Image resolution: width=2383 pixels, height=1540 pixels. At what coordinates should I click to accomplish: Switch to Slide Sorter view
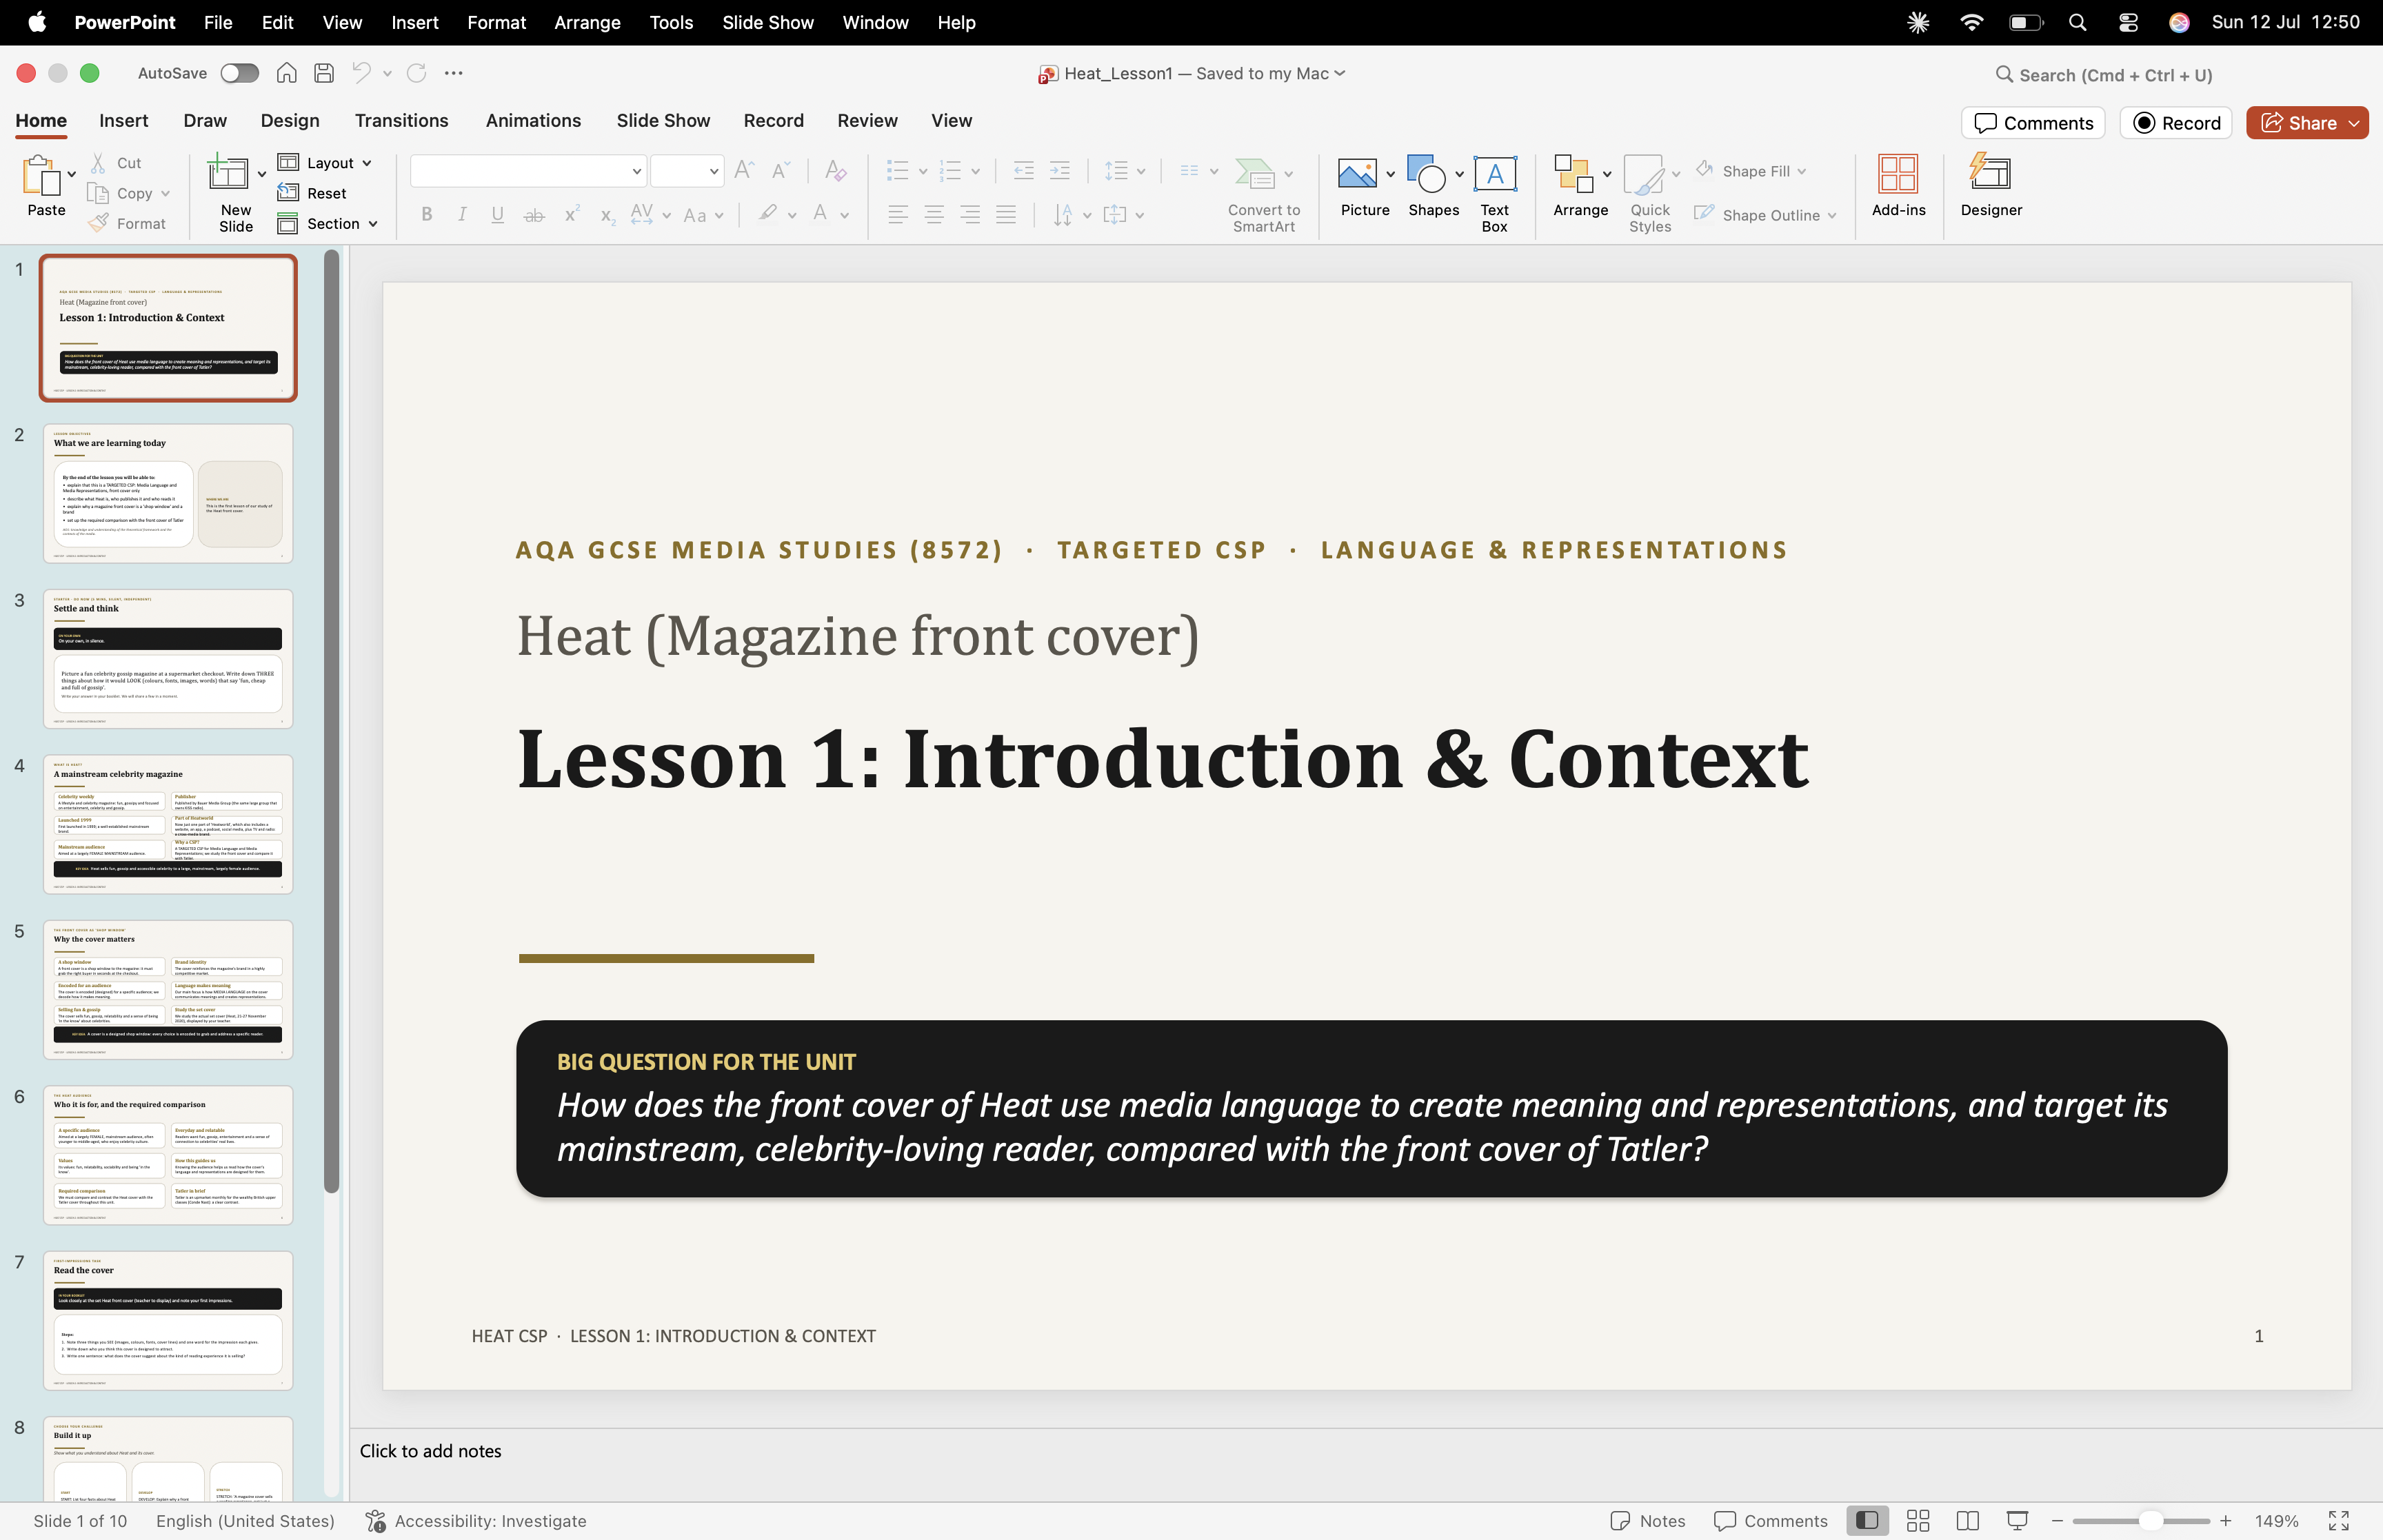point(1918,1520)
